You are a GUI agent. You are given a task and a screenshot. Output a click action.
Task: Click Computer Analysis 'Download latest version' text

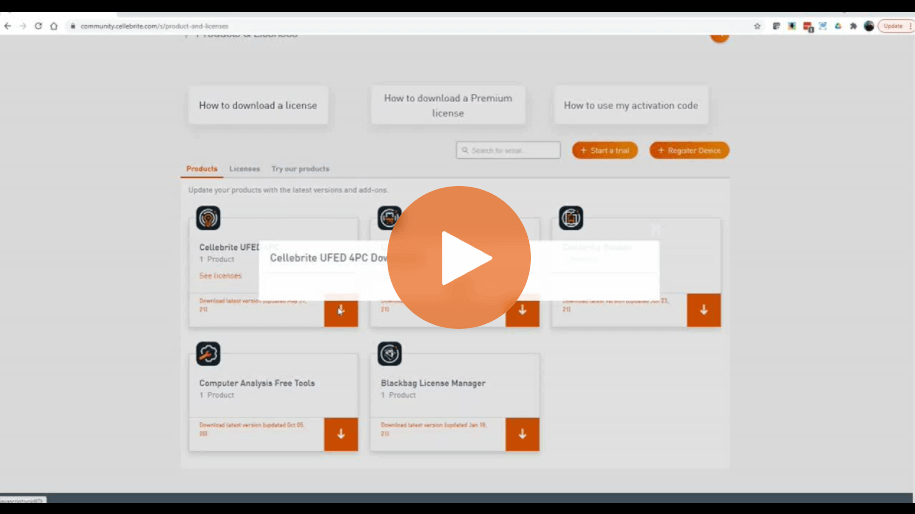coord(252,429)
